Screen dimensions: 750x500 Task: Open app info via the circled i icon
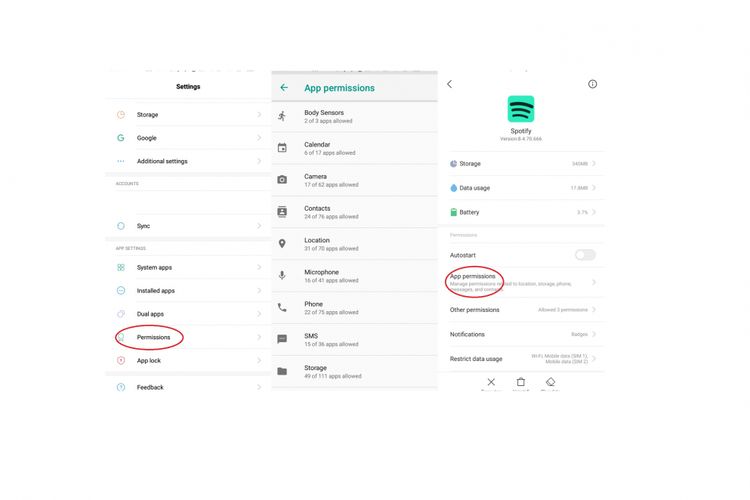(592, 84)
